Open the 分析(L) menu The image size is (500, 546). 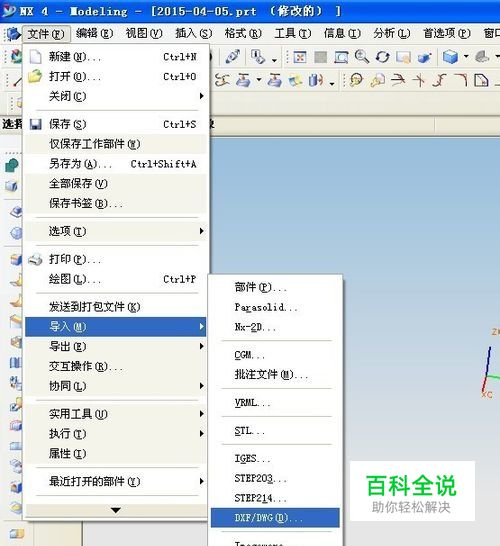click(392, 33)
